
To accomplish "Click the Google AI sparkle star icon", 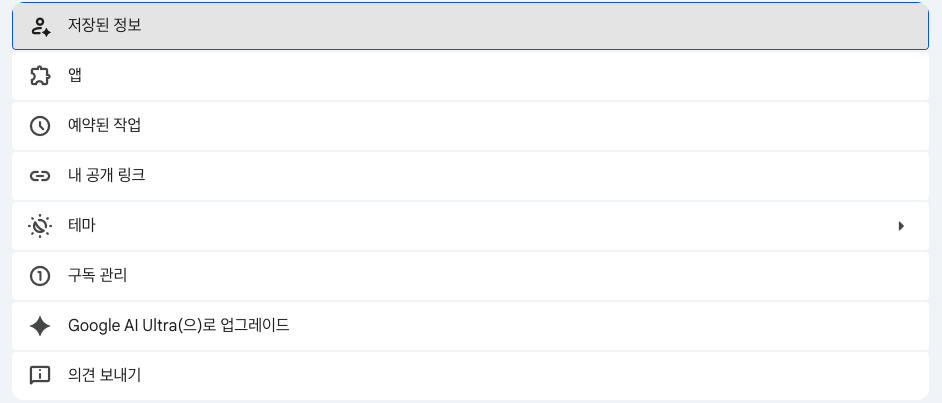I will [40, 326].
